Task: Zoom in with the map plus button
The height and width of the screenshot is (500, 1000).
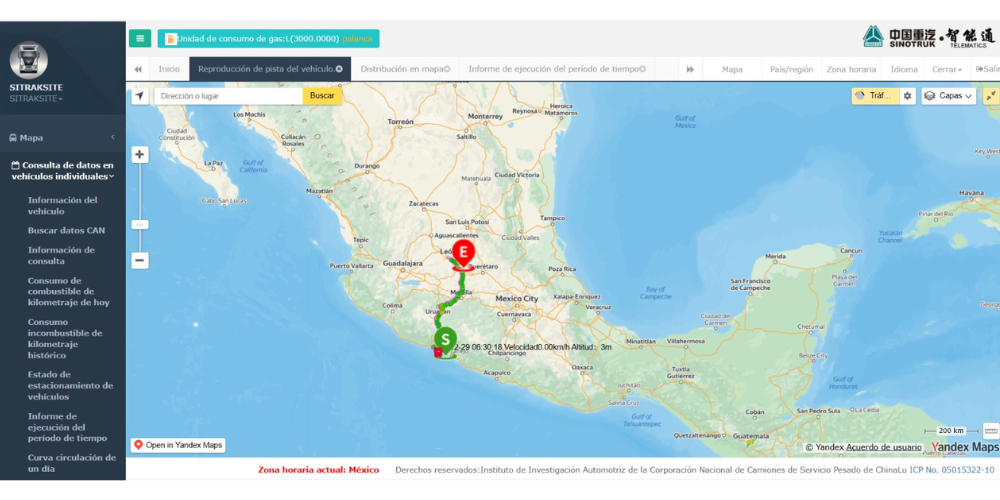Action: click(x=140, y=155)
